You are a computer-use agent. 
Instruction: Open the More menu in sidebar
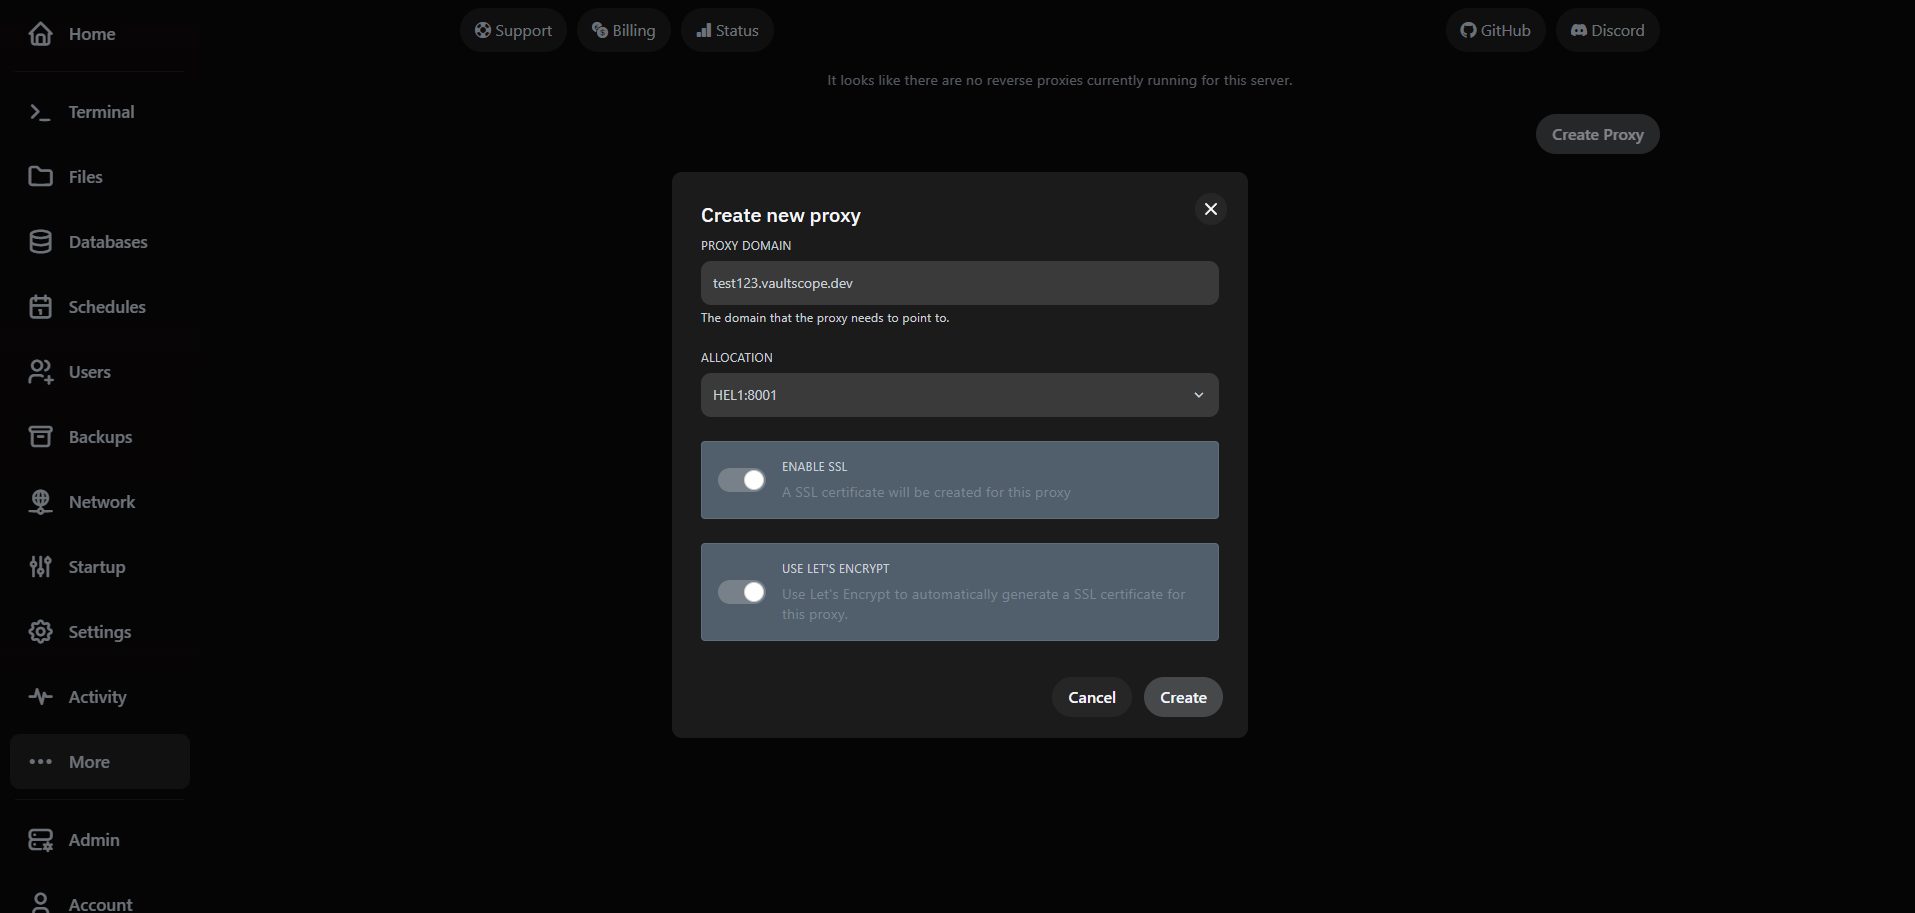click(88, 761)
